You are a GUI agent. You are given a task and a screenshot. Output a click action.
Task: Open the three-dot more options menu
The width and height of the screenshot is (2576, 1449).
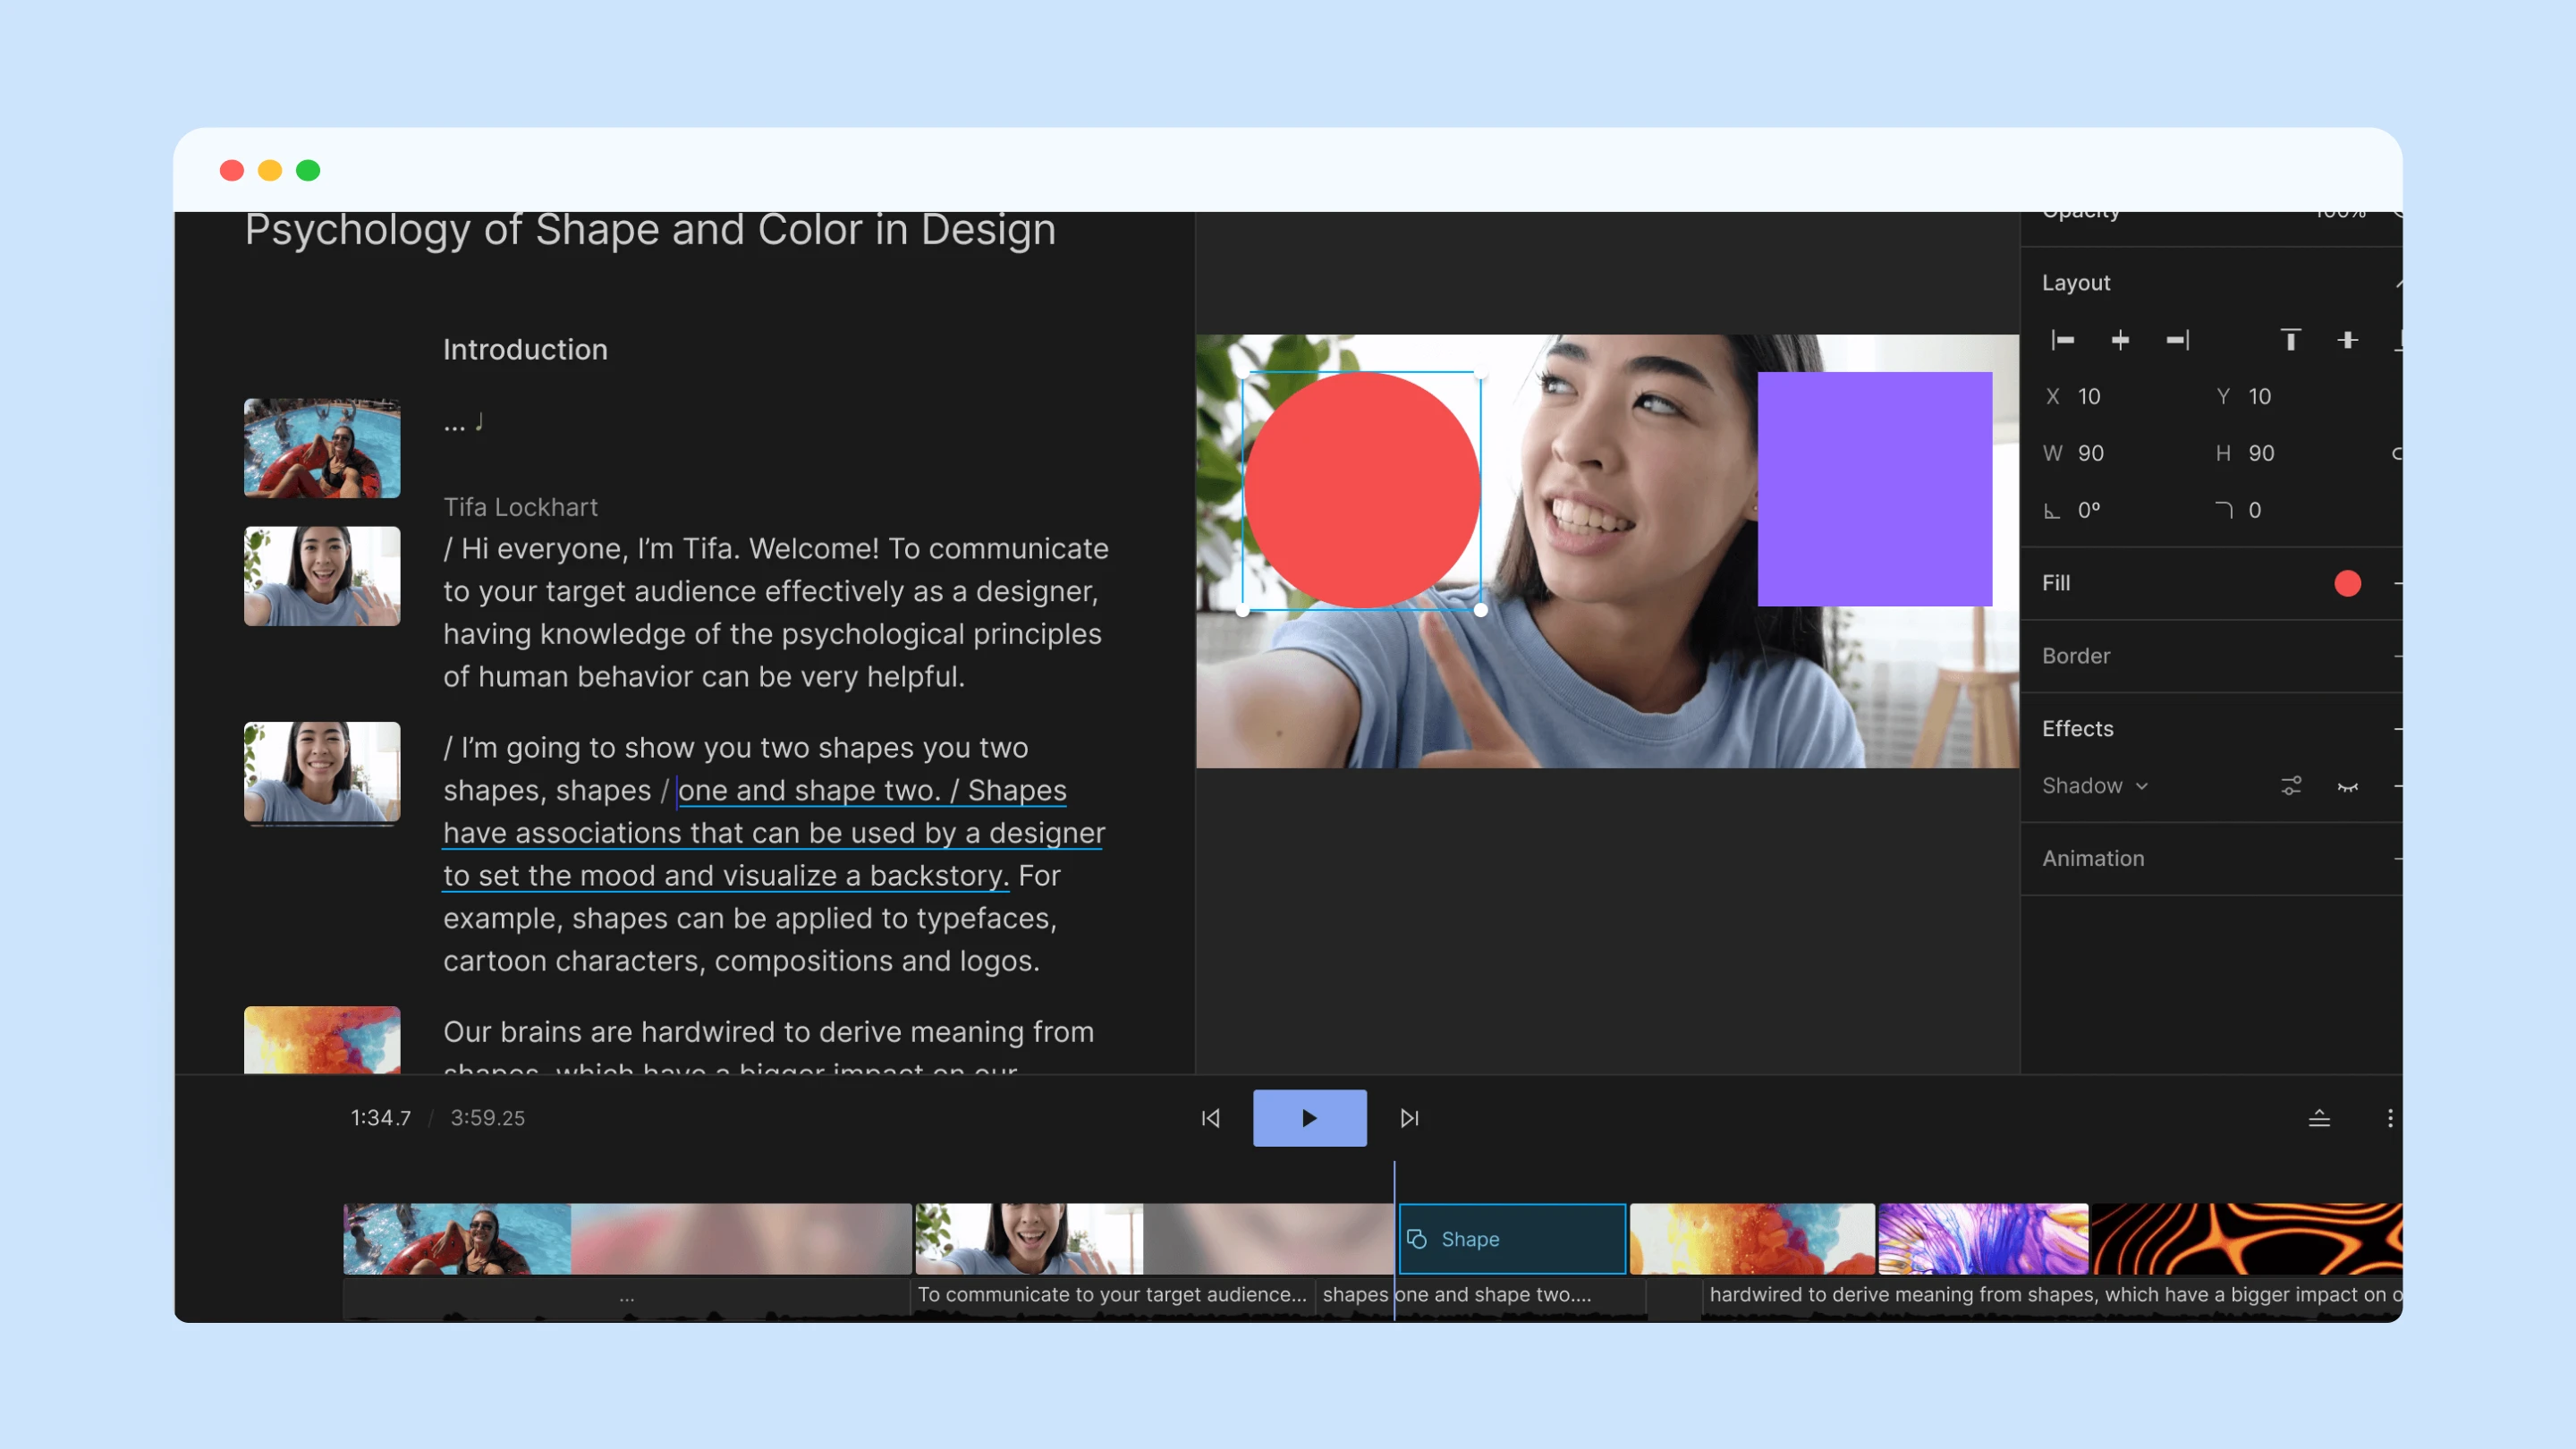tap(2389, 1118)
